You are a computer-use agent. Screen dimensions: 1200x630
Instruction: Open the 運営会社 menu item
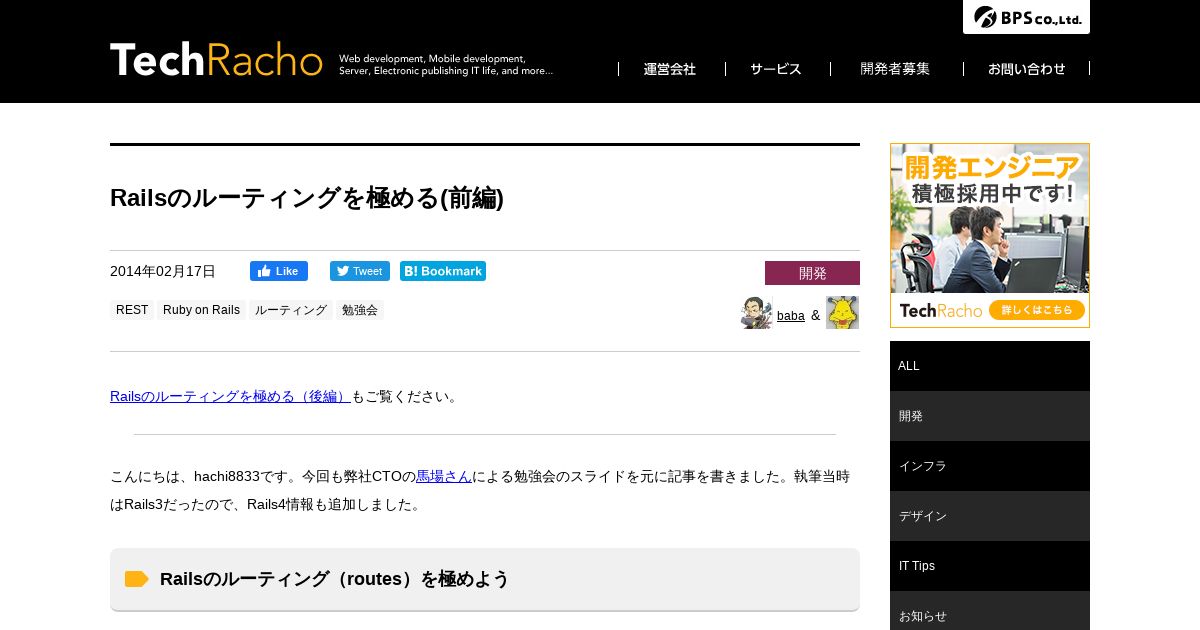(x=670, y=69)
